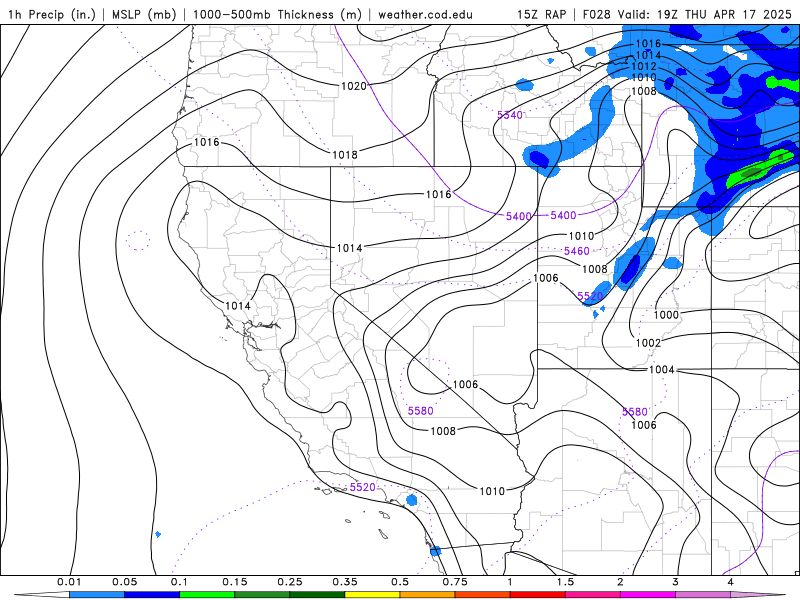
Task: Click the 'MSLP (mb)' header text
Action: (144, 14)
